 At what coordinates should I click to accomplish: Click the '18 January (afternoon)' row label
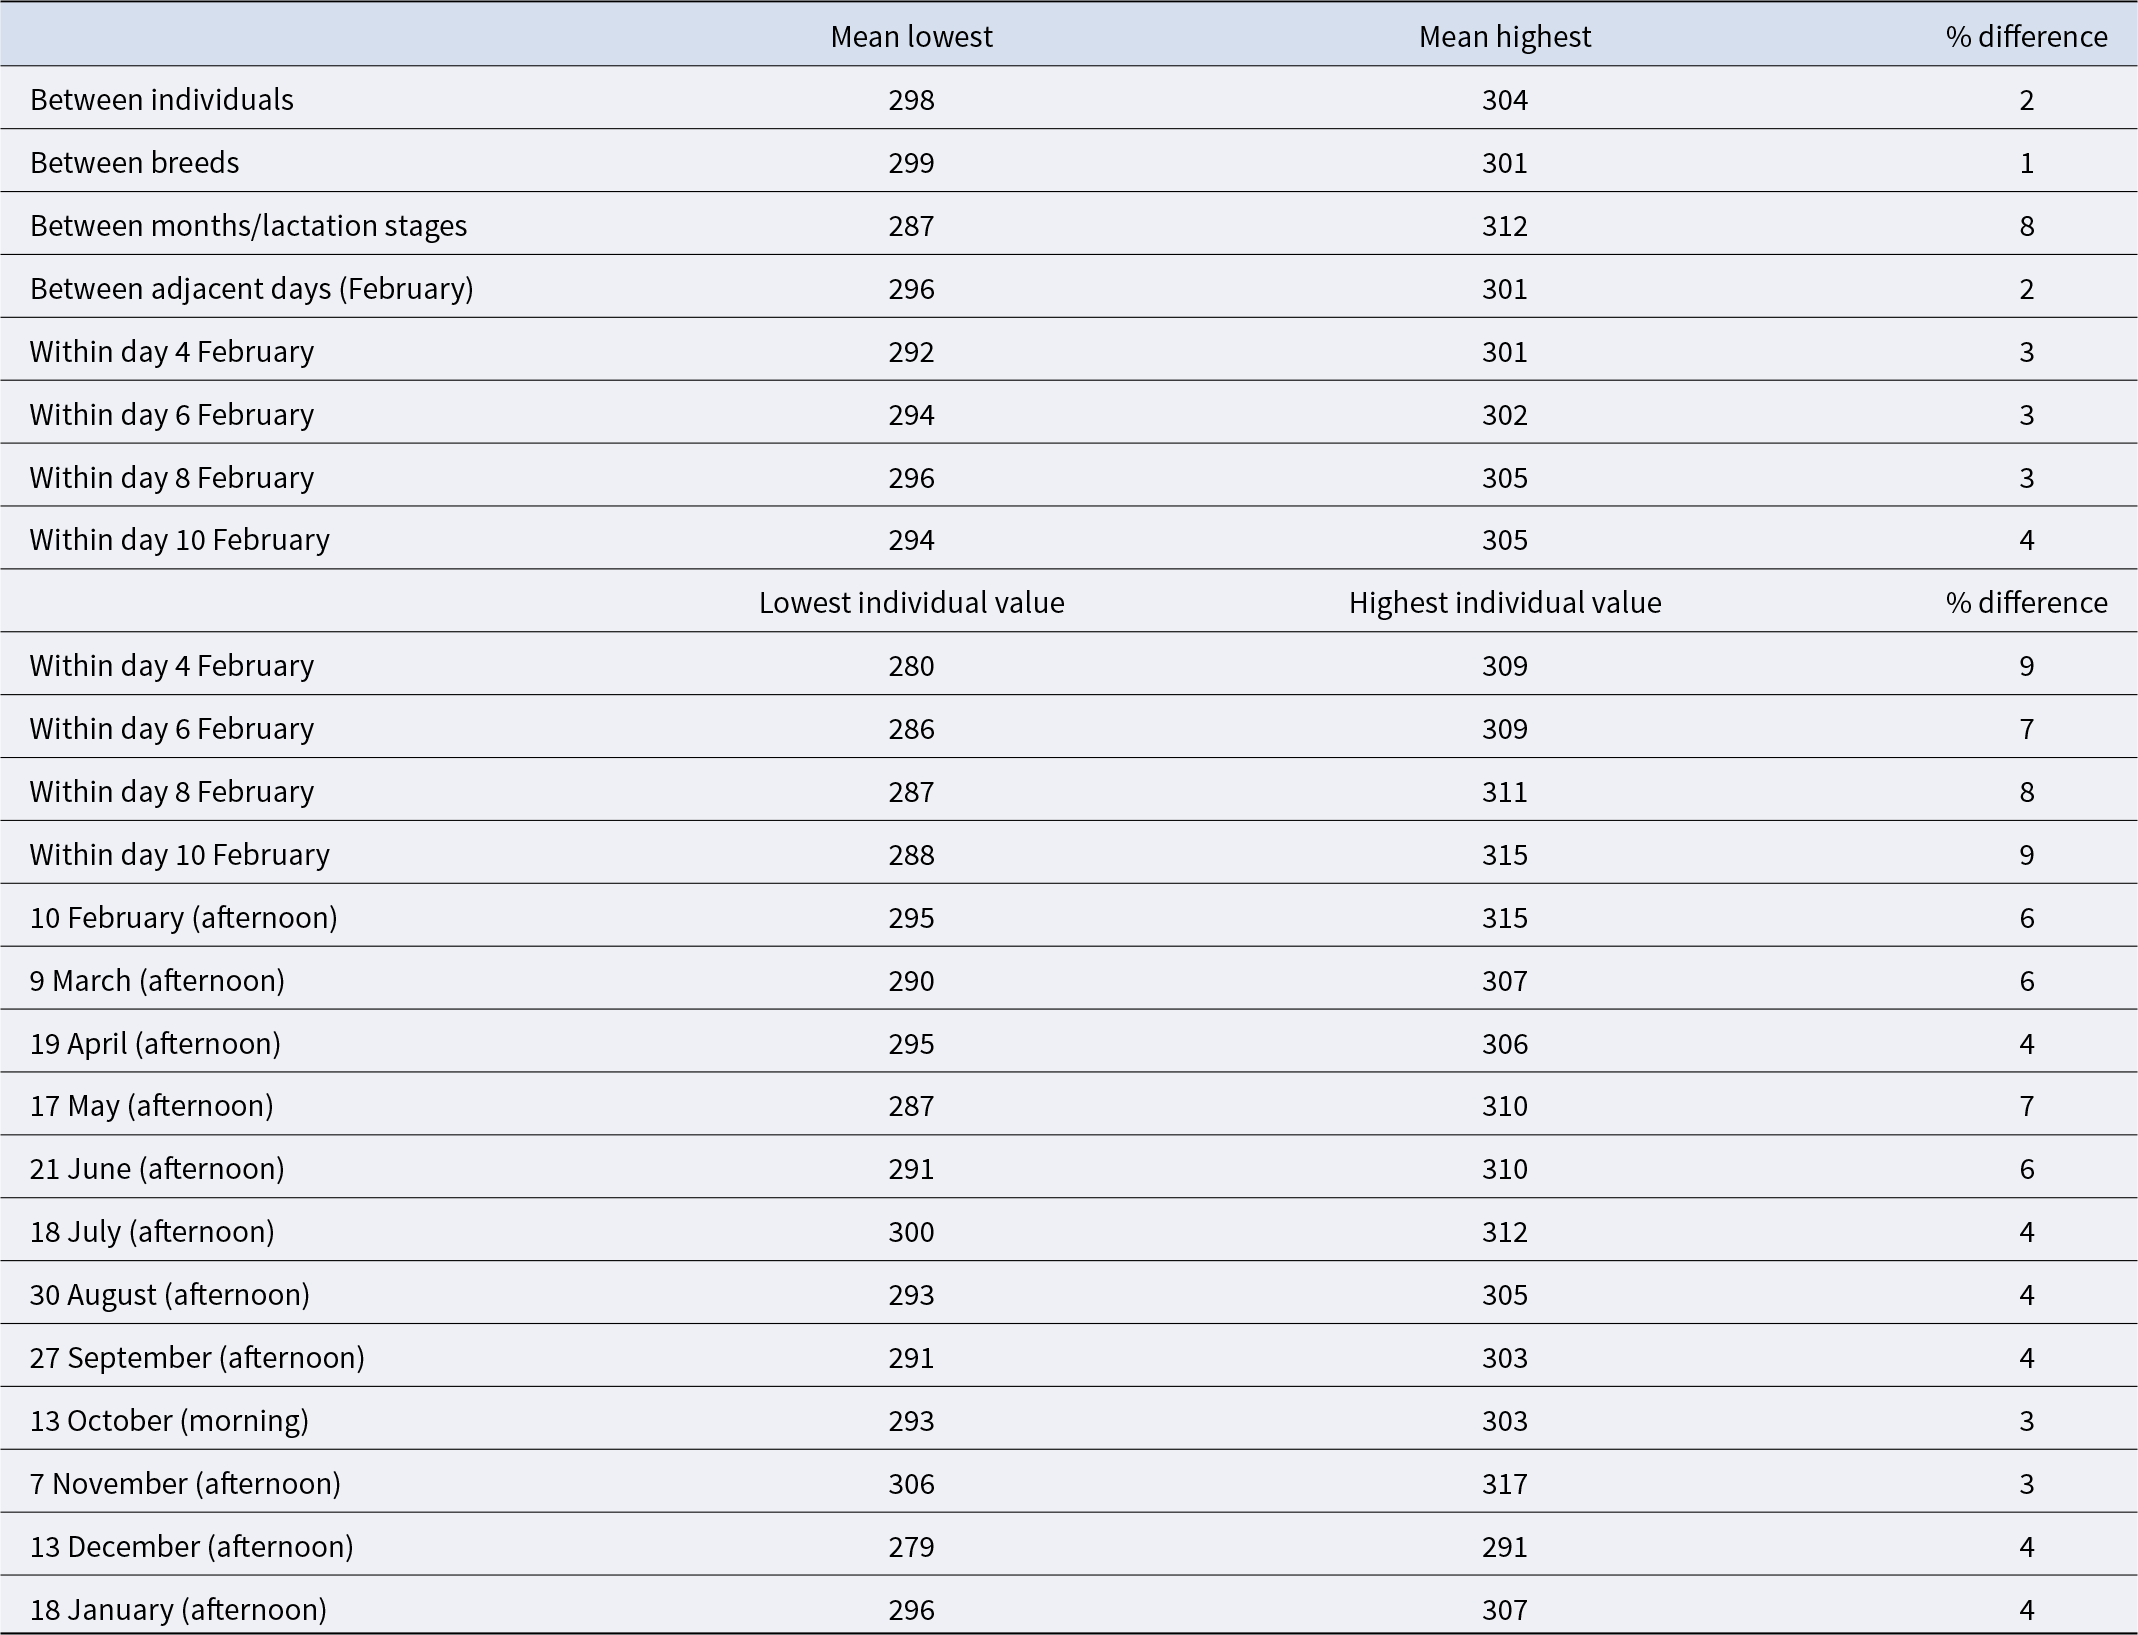[x=178, y=1610]
